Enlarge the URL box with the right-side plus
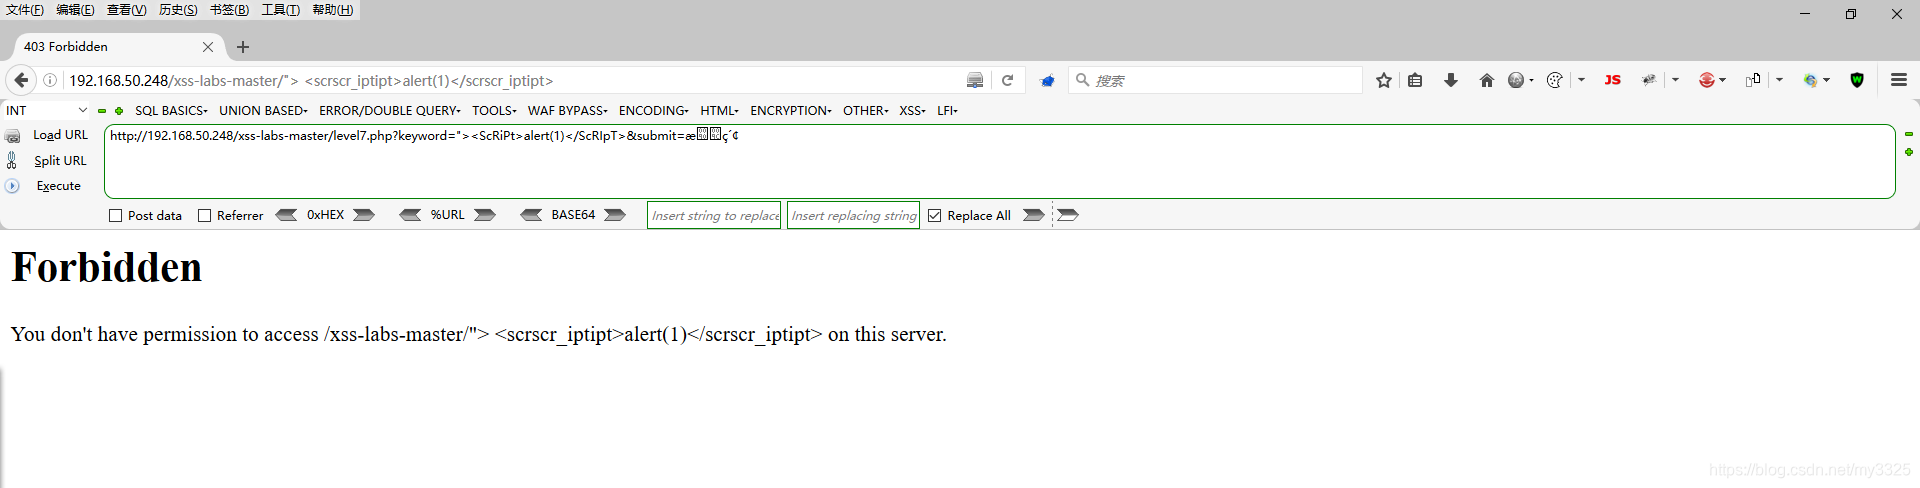Image resolution: width=1920 pixels, height=488 pixels. point(1908,152)
